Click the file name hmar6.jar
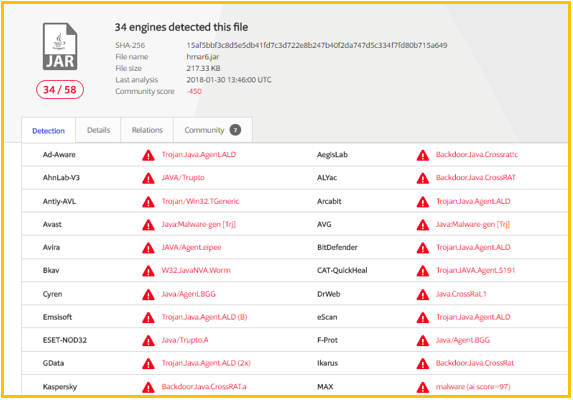The width and height of the screenshot is (573, 400). 203,57
